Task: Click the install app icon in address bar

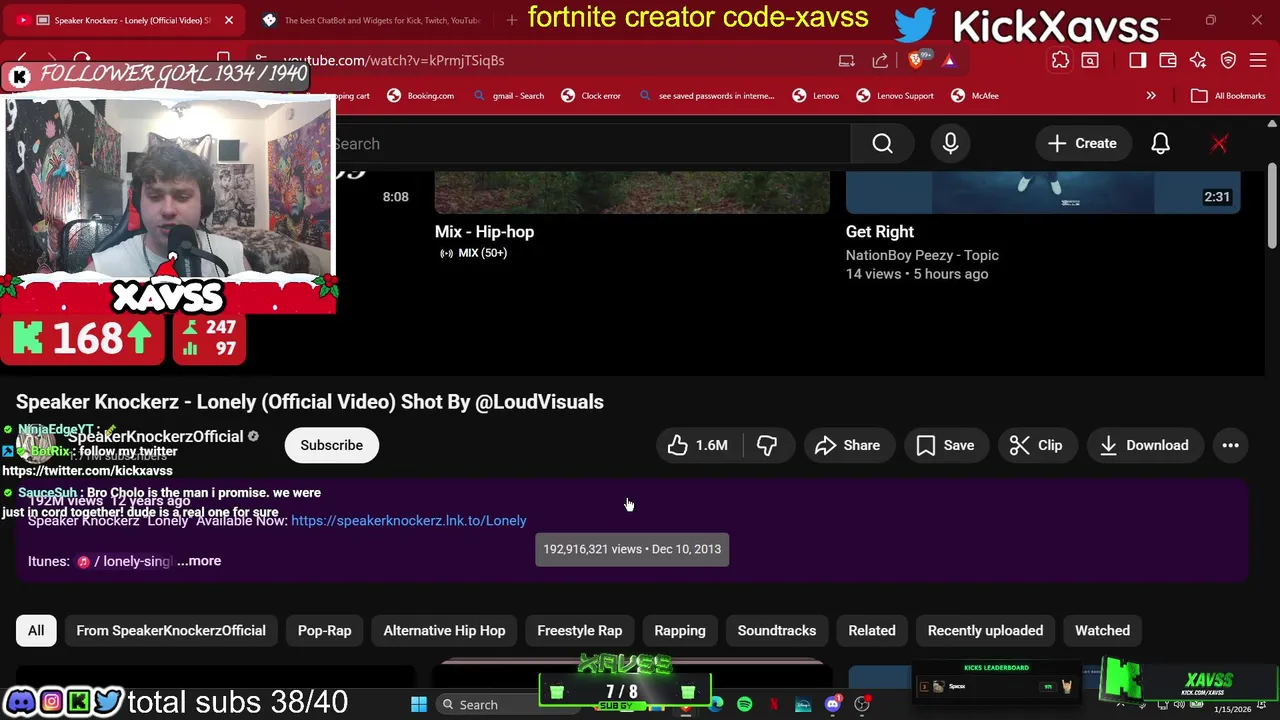Action: point(846,60)
